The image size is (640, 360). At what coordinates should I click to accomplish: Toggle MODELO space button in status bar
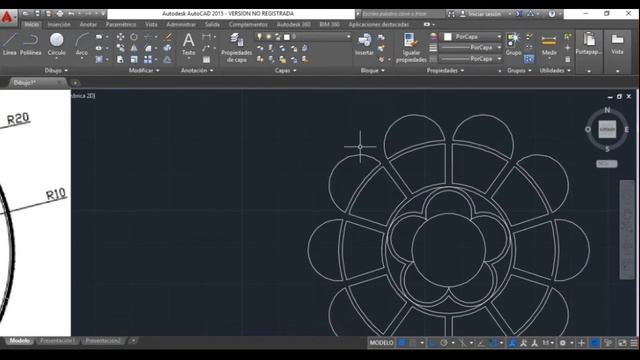[381, 343]
